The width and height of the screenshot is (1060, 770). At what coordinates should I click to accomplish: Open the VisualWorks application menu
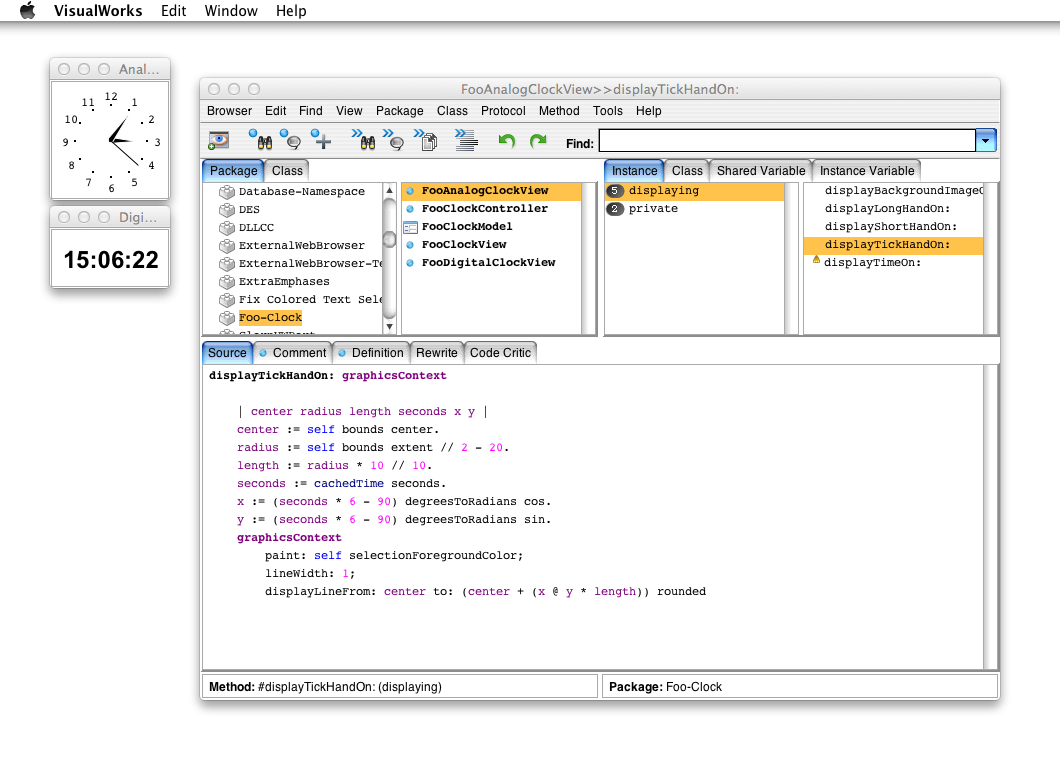[x=98, y=11]
